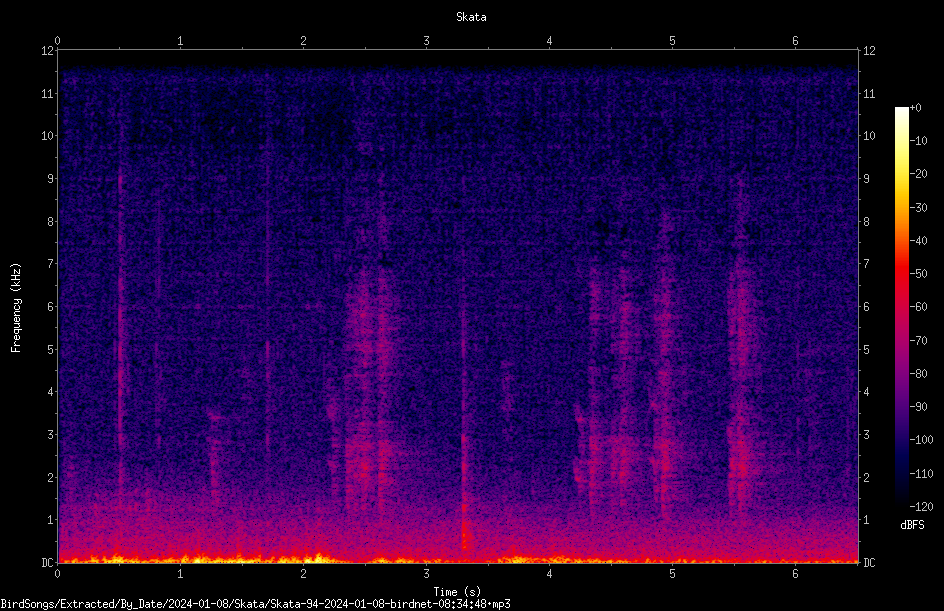Click the dBFS label under the color scale
Viewport: 944px width, 611px height.
(x=912, y=525)
